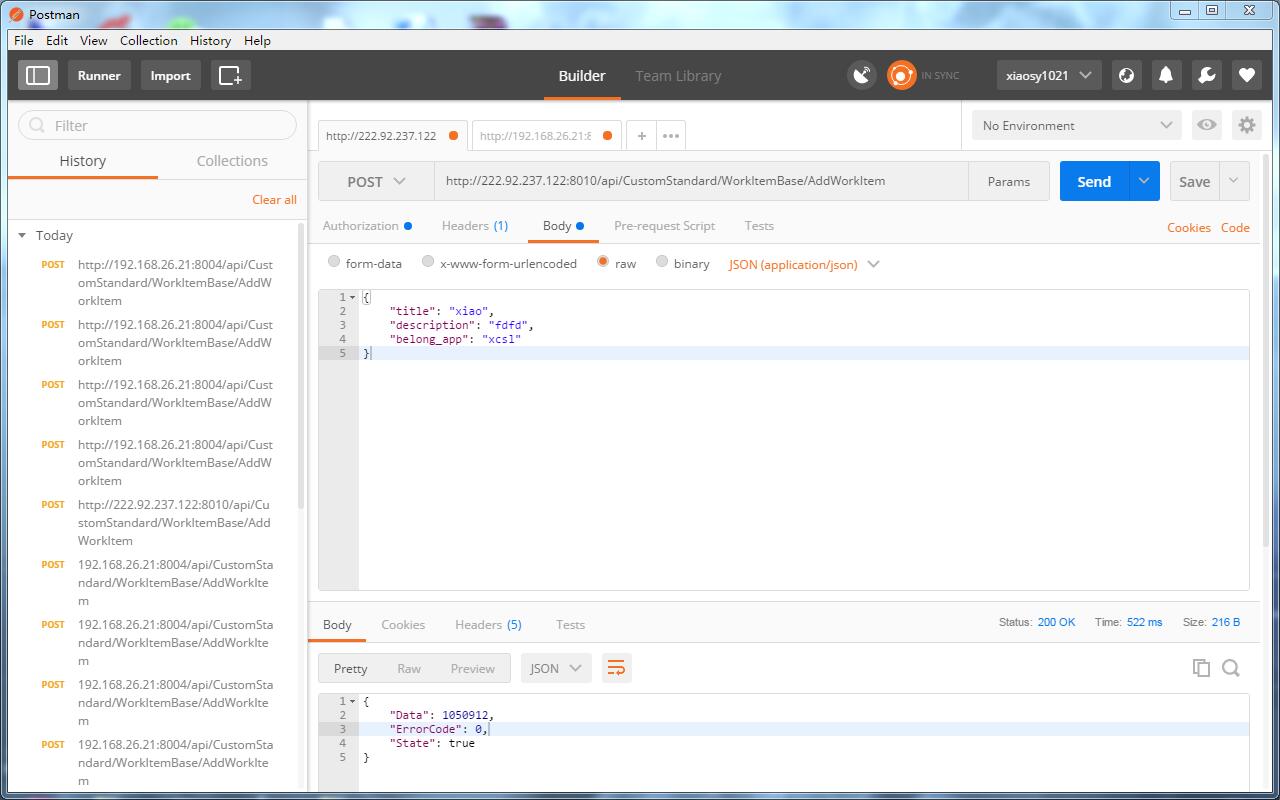Open the browse globe icon
Screen dimensions: 1280x800
point(1127,75)
